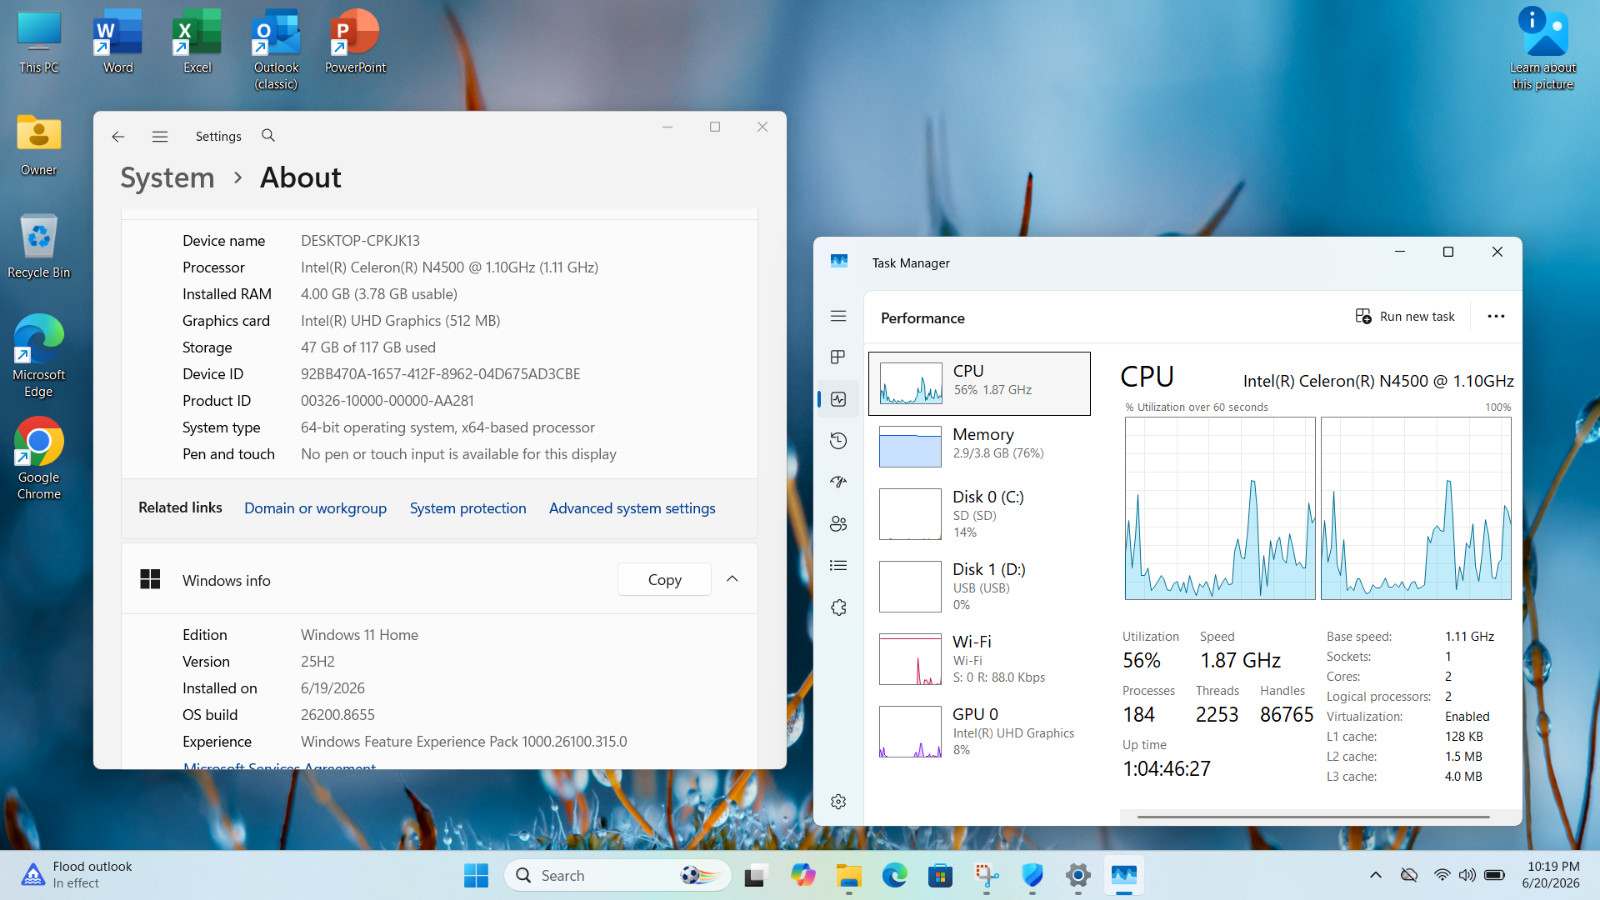Open the clock and date flyout
Image resolution: width=1600 pixels, height=900 pixels.
pyautogui.click(x=1553, y=875)
